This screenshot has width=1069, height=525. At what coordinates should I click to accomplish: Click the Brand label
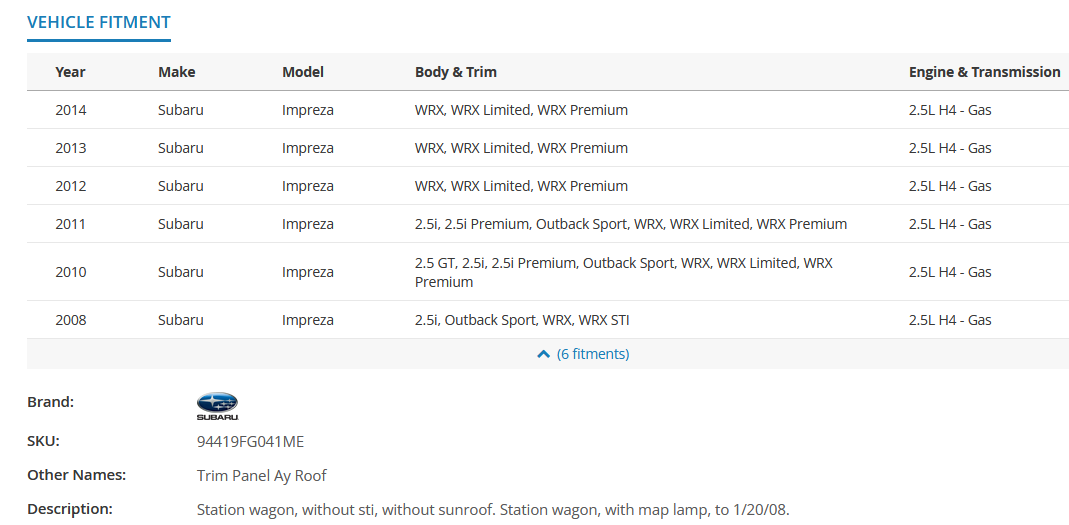[x=50, y=402]
